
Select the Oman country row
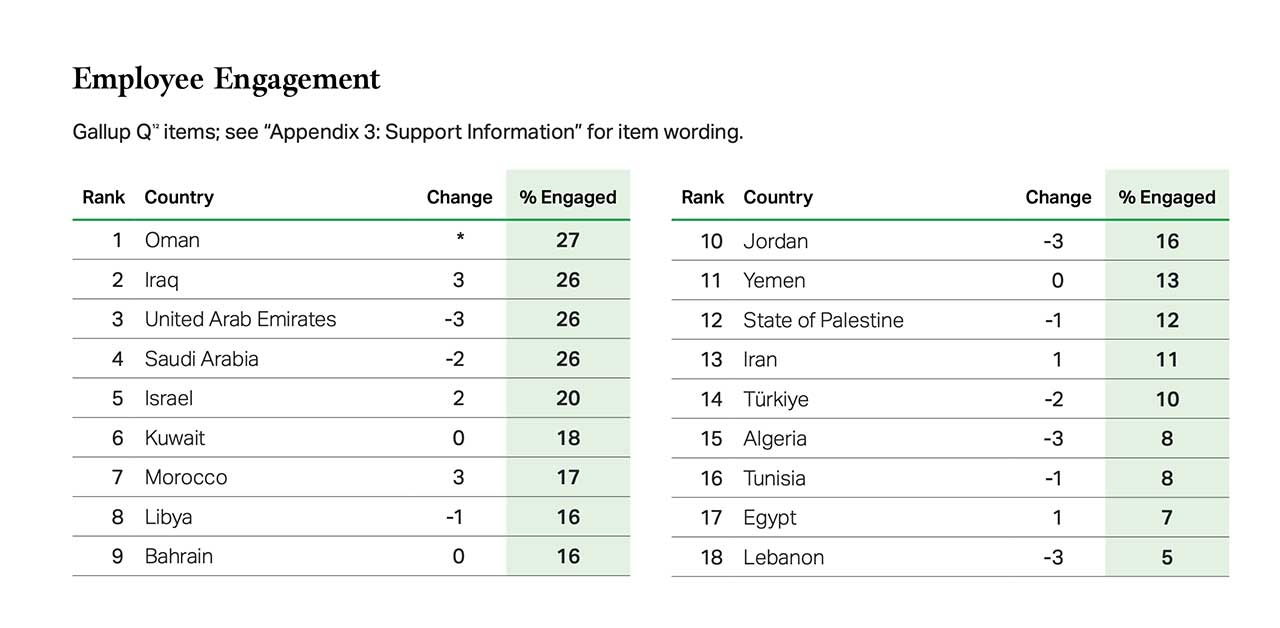click(x=351, y=240)
